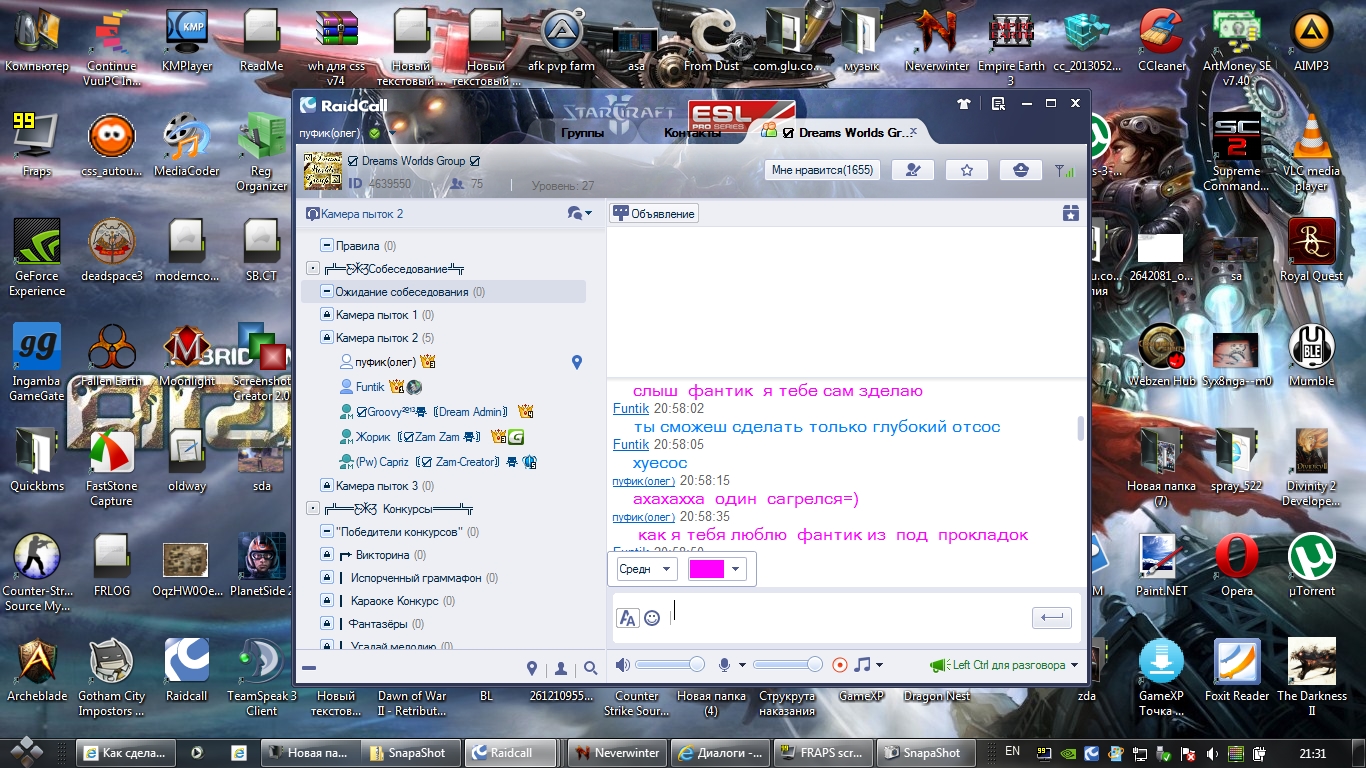The height and width of the screenshot is (768, 1366).
Task: Open the RaidCall main menu list icon
Action: pyautogui.click(x=998, y=104)
